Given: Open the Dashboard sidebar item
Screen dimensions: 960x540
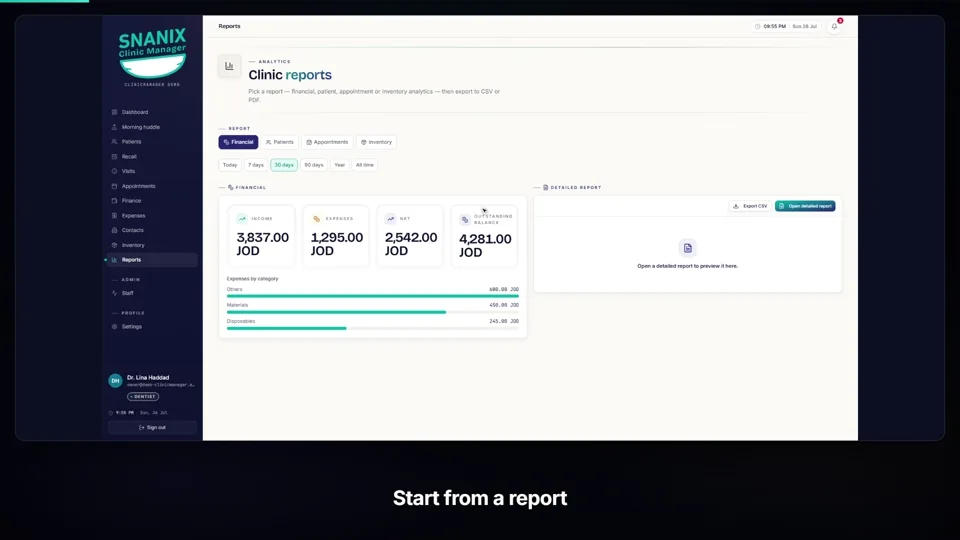Looking at the screenshot, I should pos(152,112).
